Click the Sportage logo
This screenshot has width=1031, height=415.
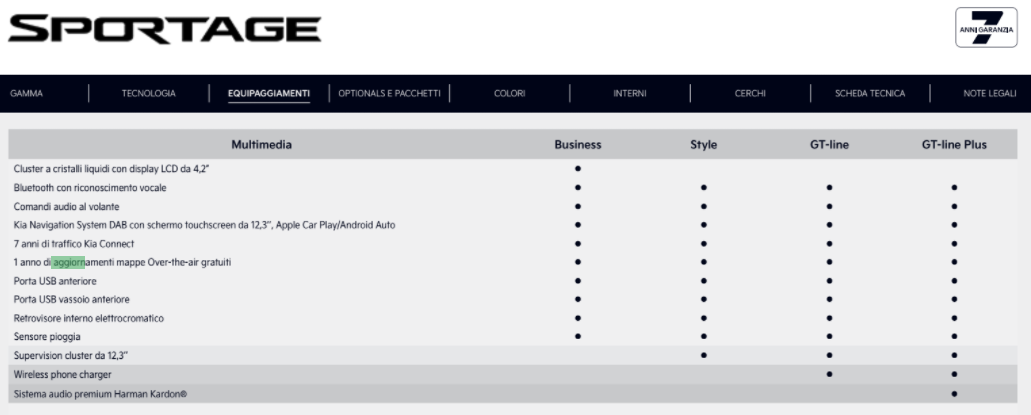click(164, 29)
